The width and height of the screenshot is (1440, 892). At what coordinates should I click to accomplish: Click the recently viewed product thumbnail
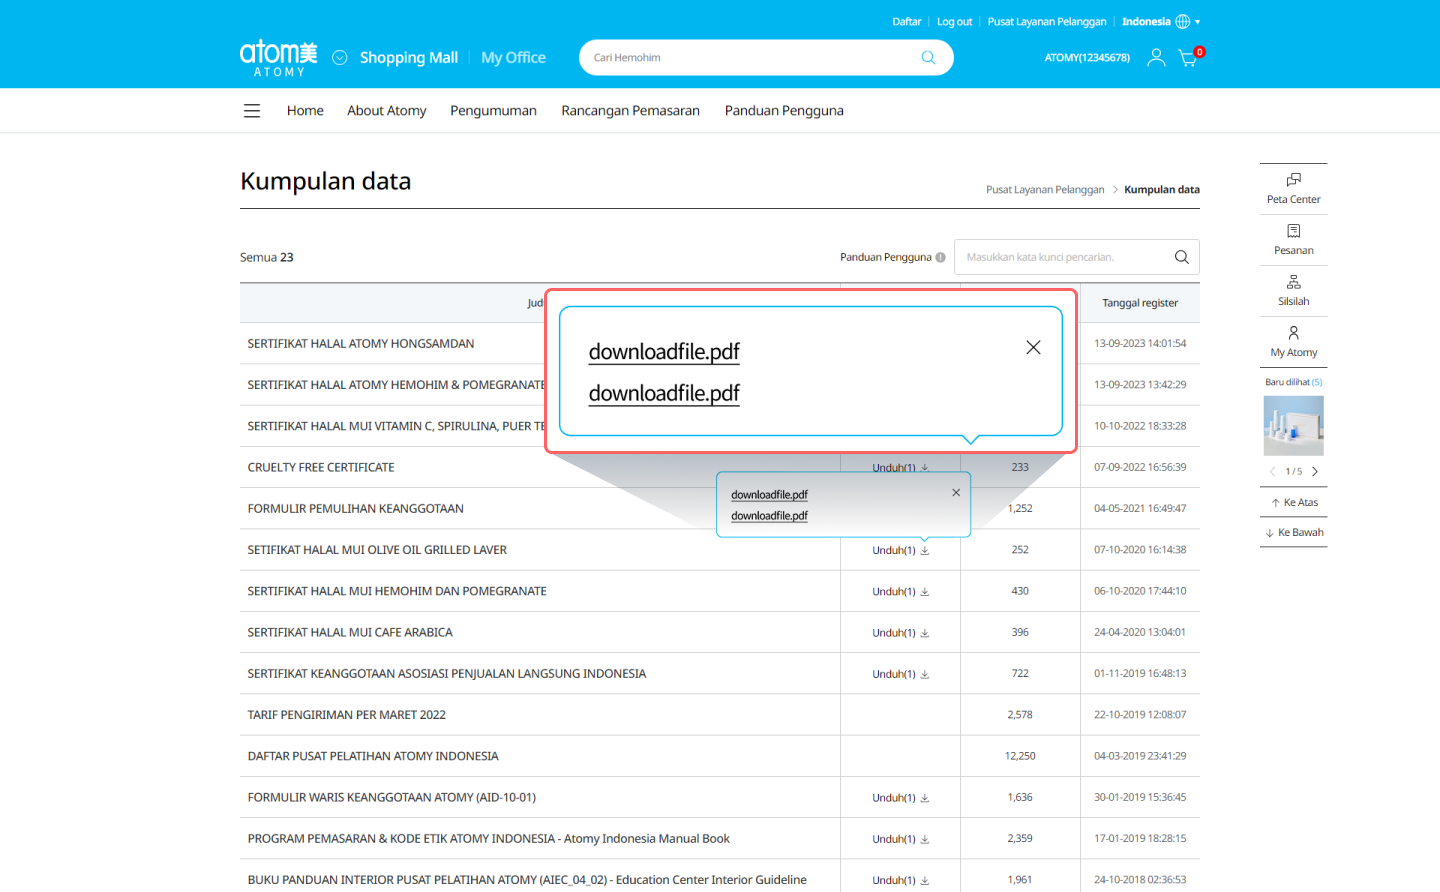point(1293,426)
